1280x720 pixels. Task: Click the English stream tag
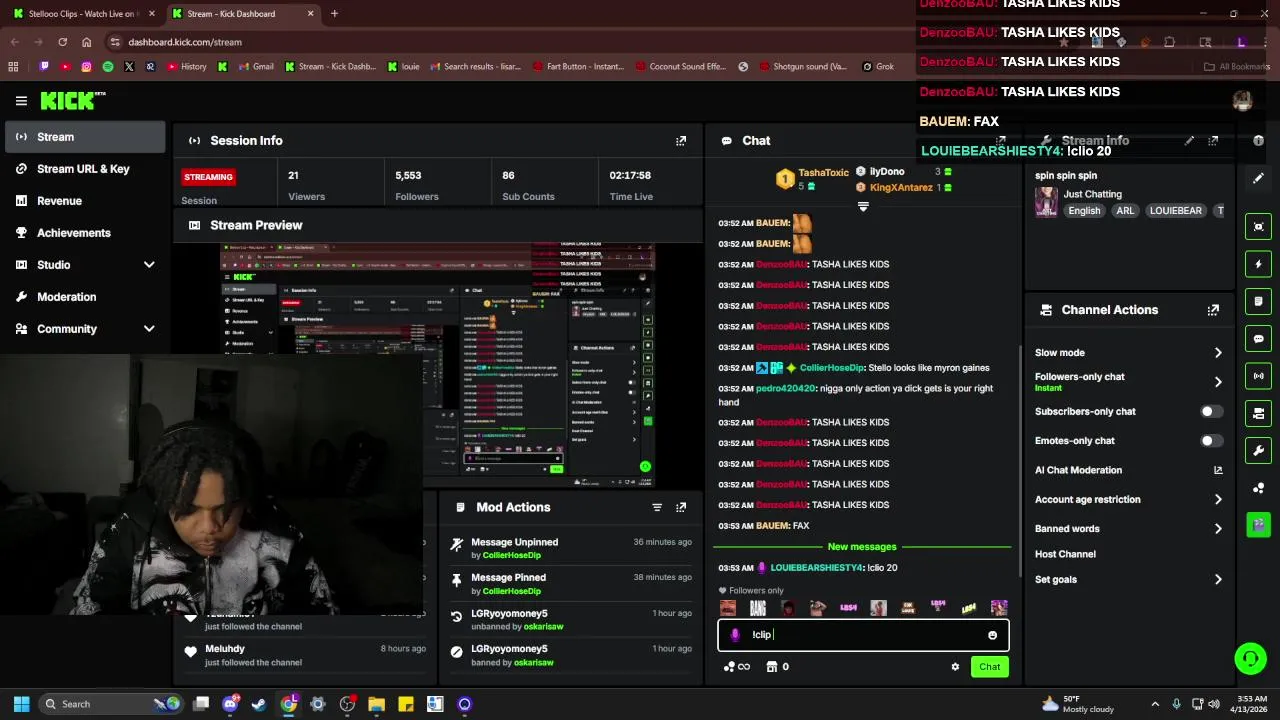[1084, 211]
